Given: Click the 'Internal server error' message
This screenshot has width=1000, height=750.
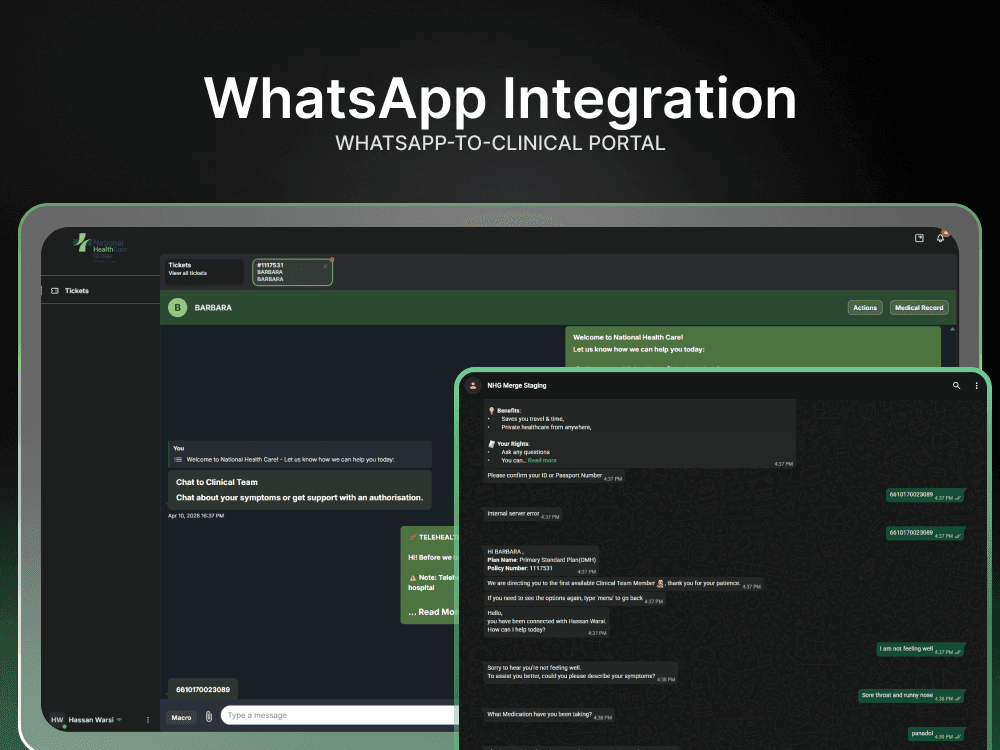Looking at the screenshot, I should pyautogui.click(x=523, y=514).
